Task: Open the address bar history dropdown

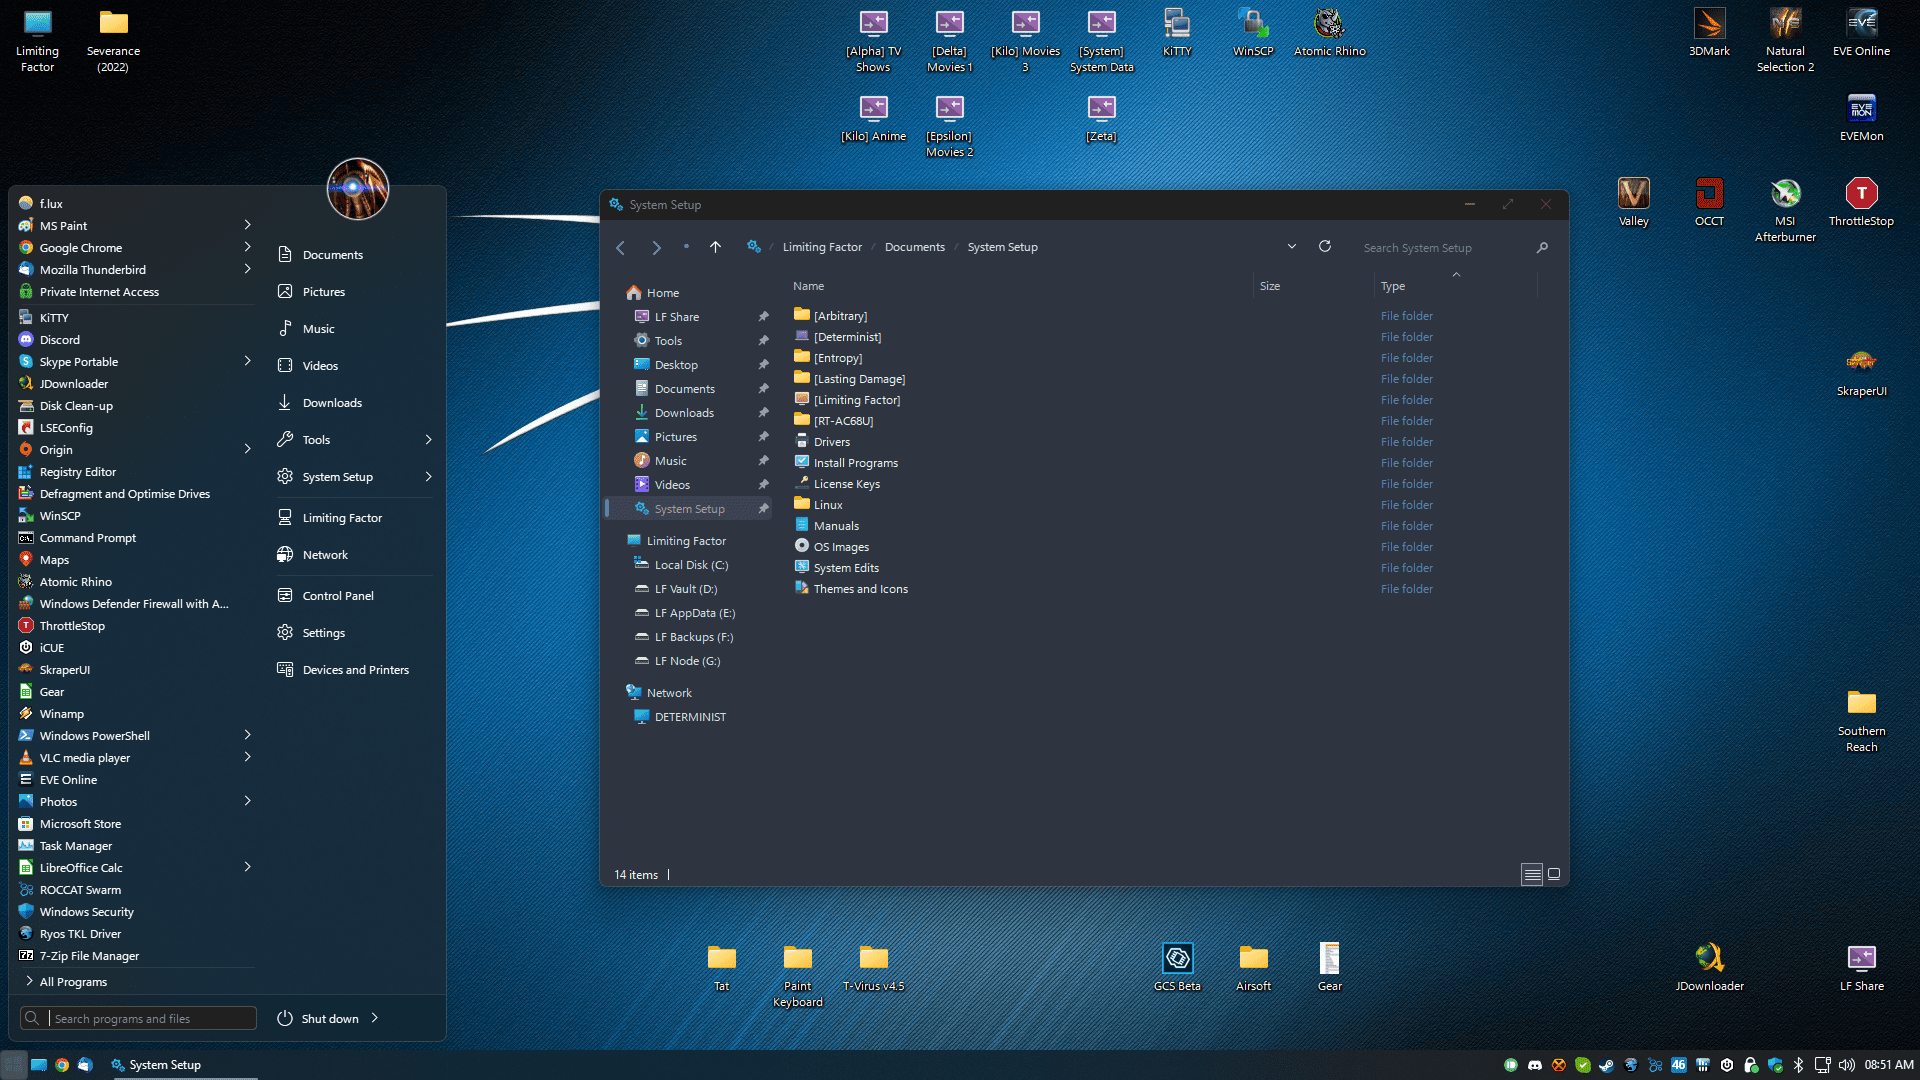Action: point(1292,246)
